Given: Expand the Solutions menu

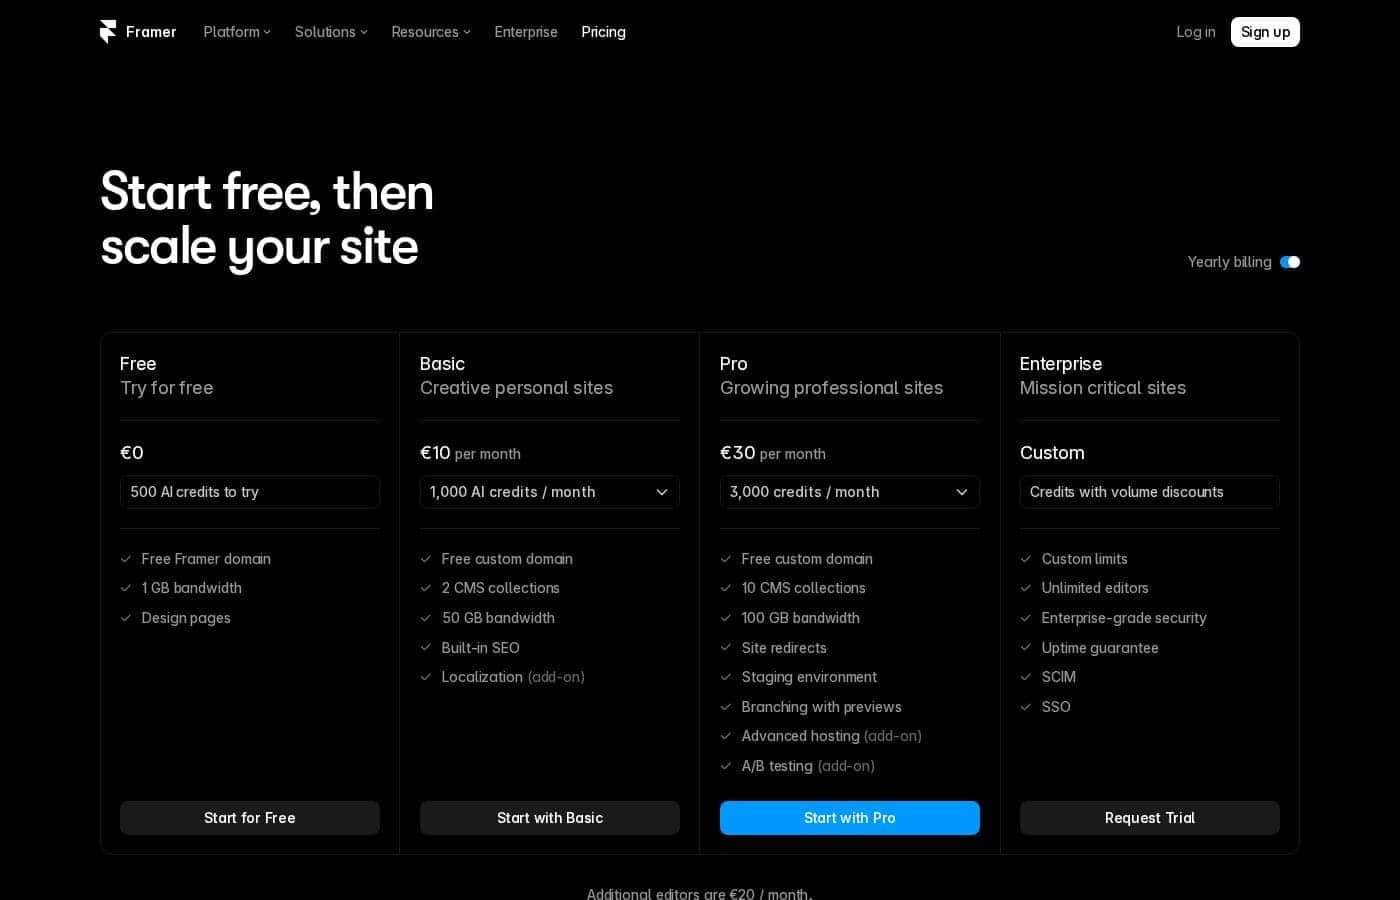Looking at the screenshot, I should point(331,32).
